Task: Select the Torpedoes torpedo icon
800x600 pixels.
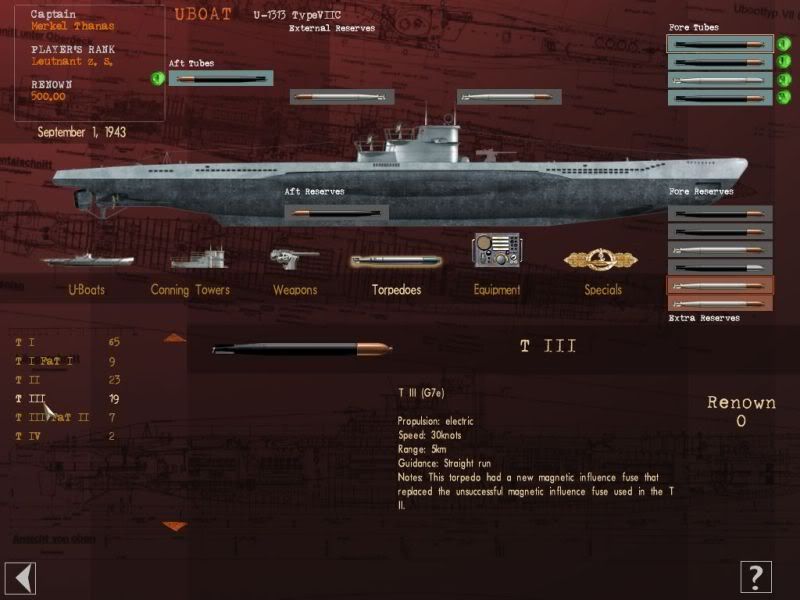Action: pyautogui.click(x=396, y=261)
